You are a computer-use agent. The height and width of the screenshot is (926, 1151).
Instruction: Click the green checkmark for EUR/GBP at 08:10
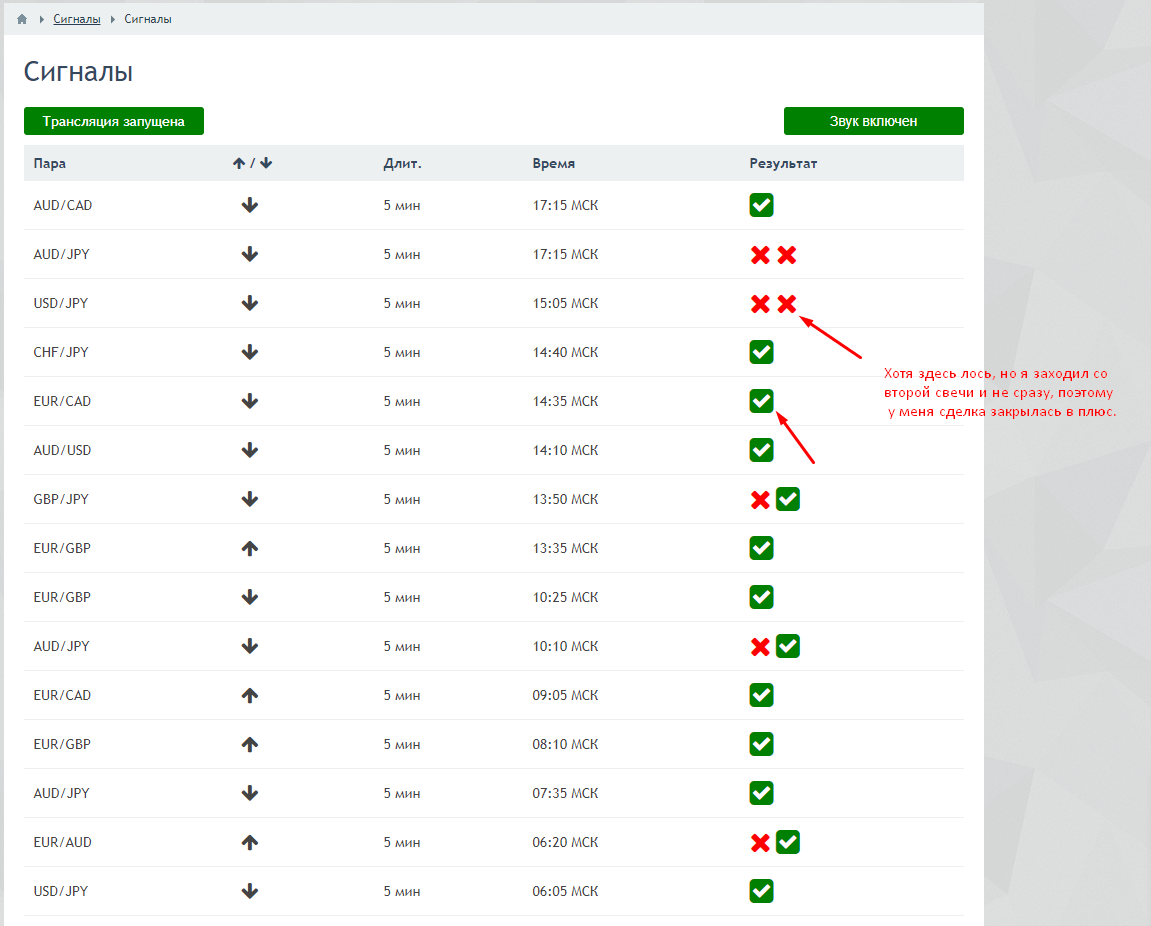[761, 744]
